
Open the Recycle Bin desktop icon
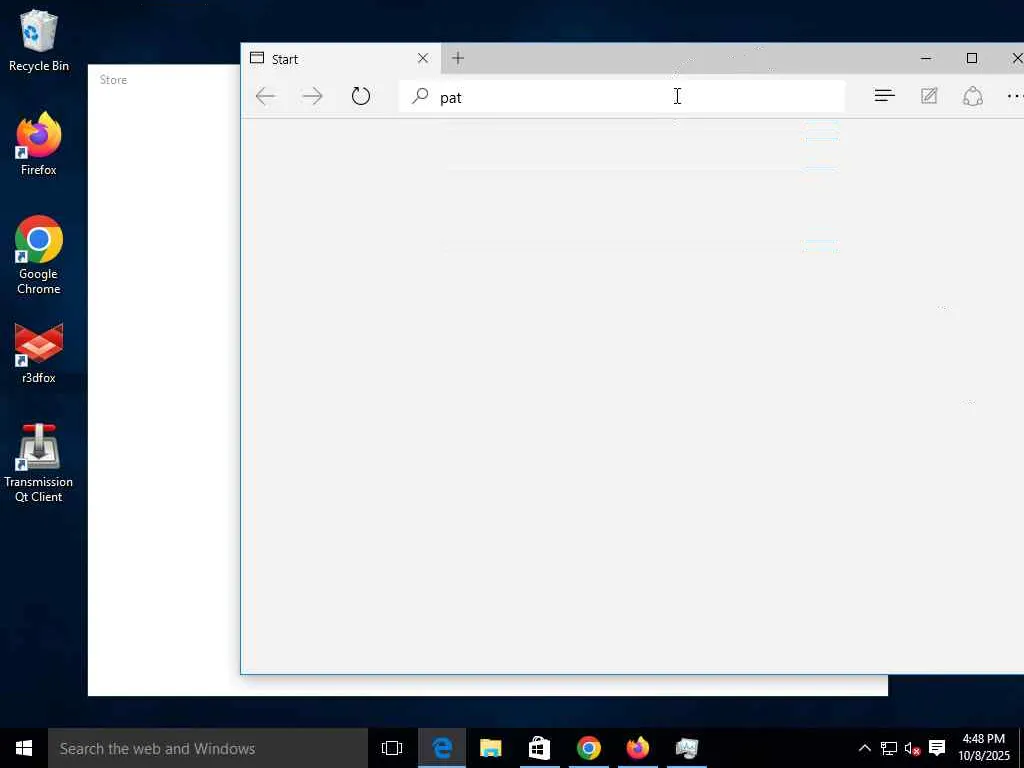click(x=39, y=40)
